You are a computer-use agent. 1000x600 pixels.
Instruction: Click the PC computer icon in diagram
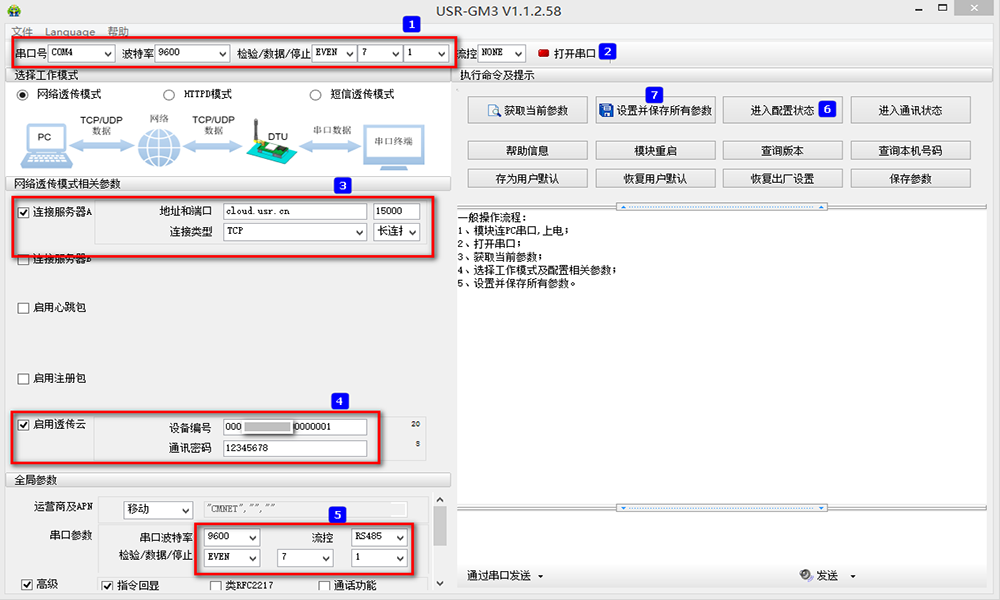44,145
